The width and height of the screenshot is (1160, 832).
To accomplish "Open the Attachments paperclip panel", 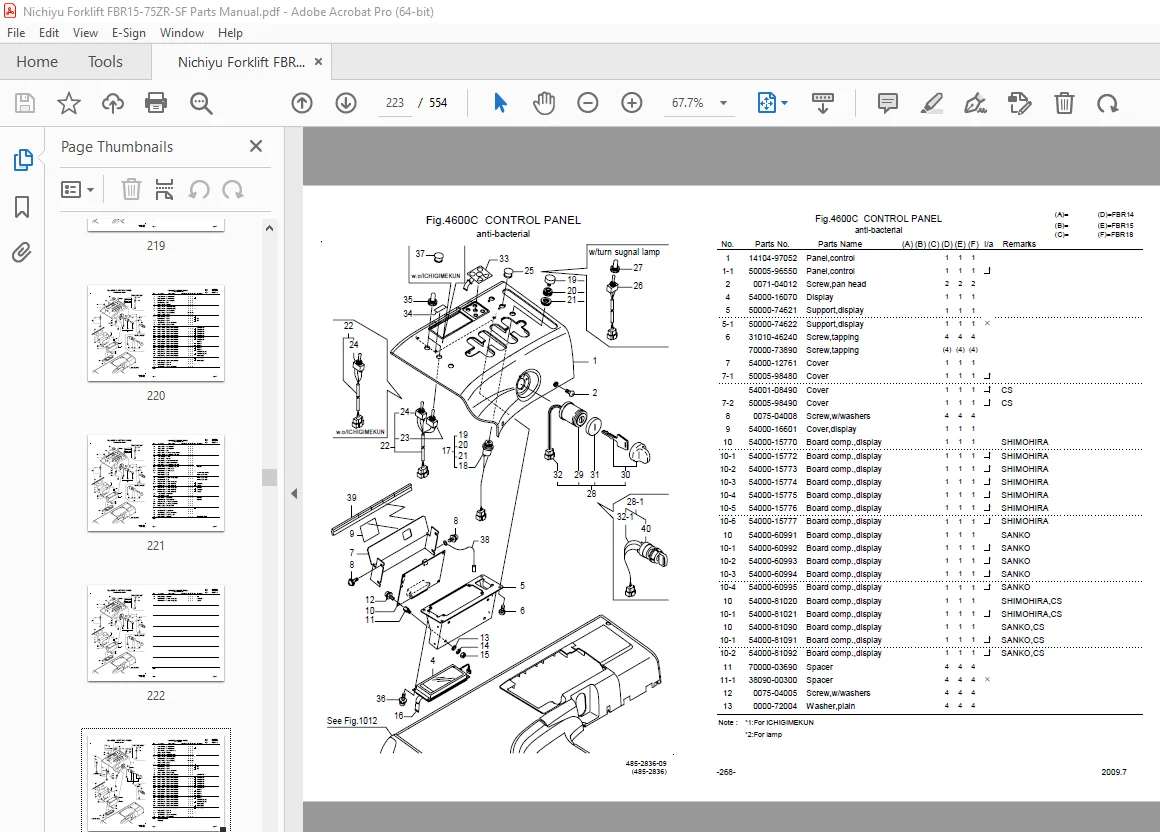I will pyautogui.click(x=21, y=253).
